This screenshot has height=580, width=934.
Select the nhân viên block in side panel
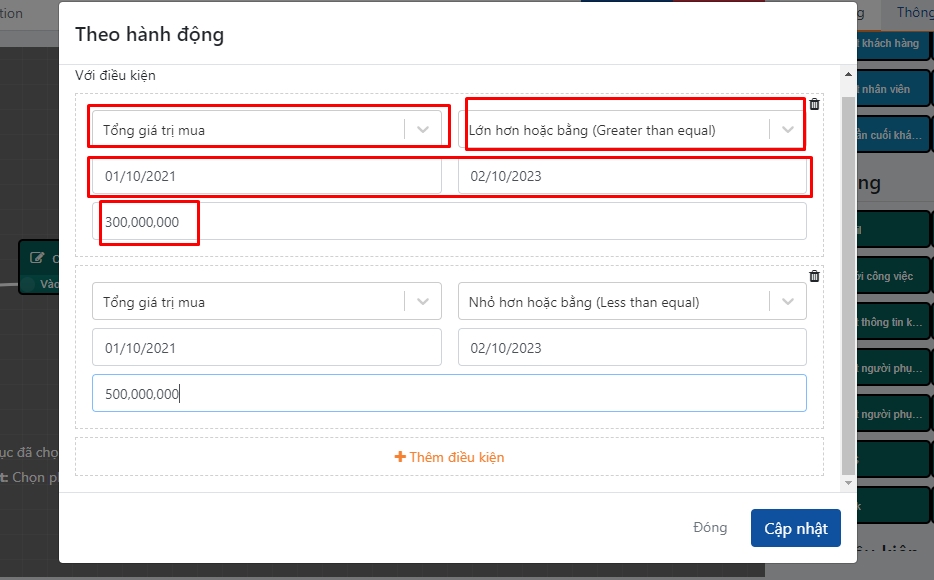click(x=890, y=89)
